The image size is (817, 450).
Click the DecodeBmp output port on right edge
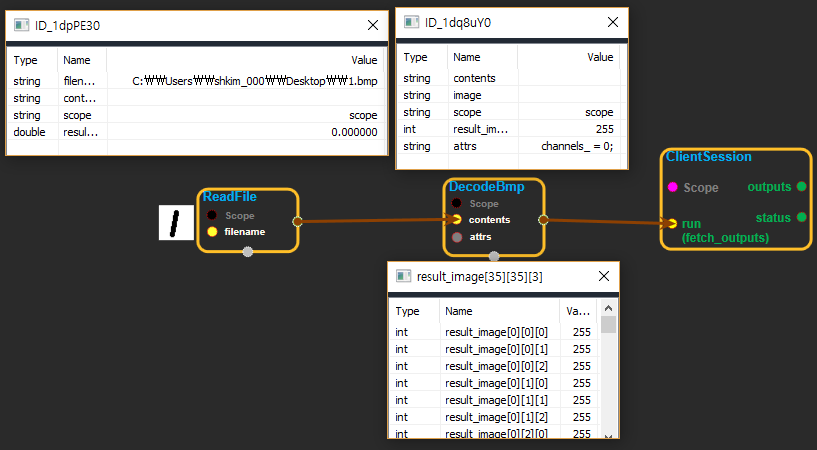[x=543, y=219]
